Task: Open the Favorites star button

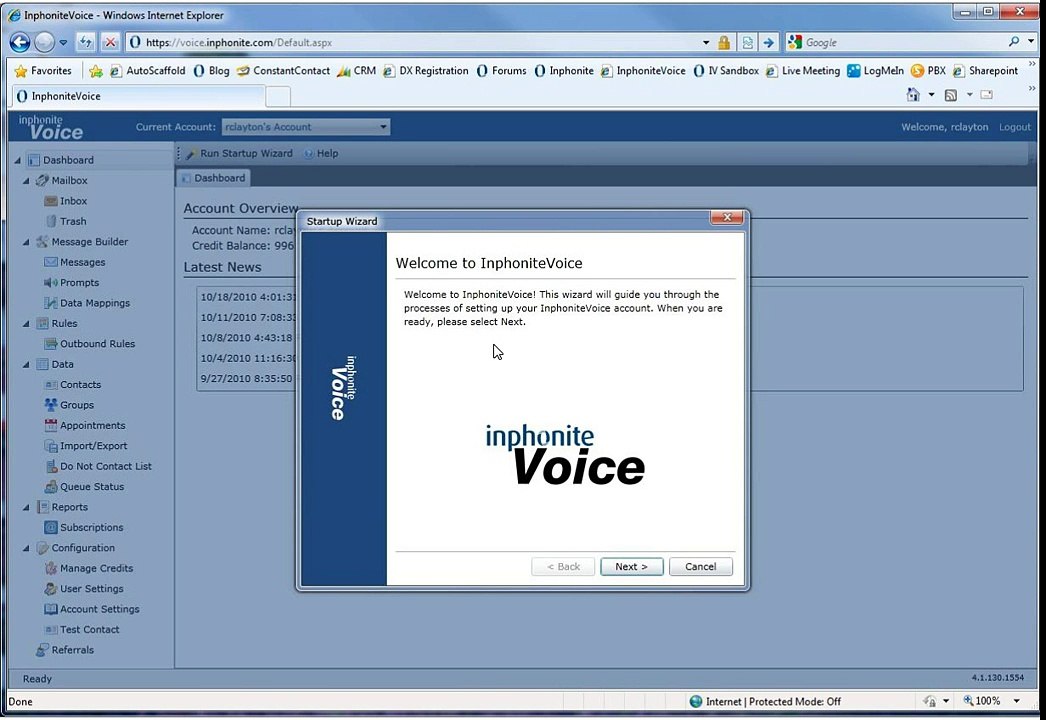Action: (43, 71)
